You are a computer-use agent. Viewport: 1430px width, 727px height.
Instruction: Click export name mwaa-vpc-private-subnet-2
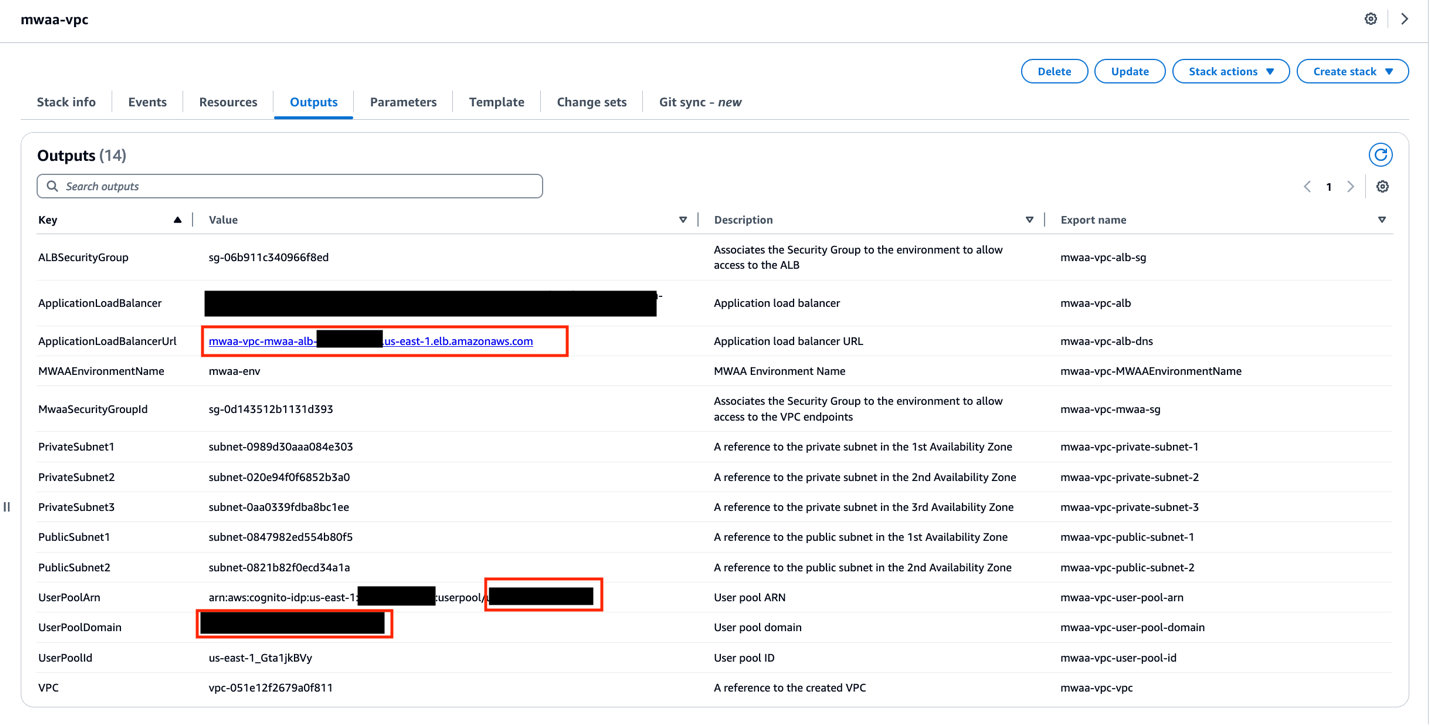(1129, 478)
